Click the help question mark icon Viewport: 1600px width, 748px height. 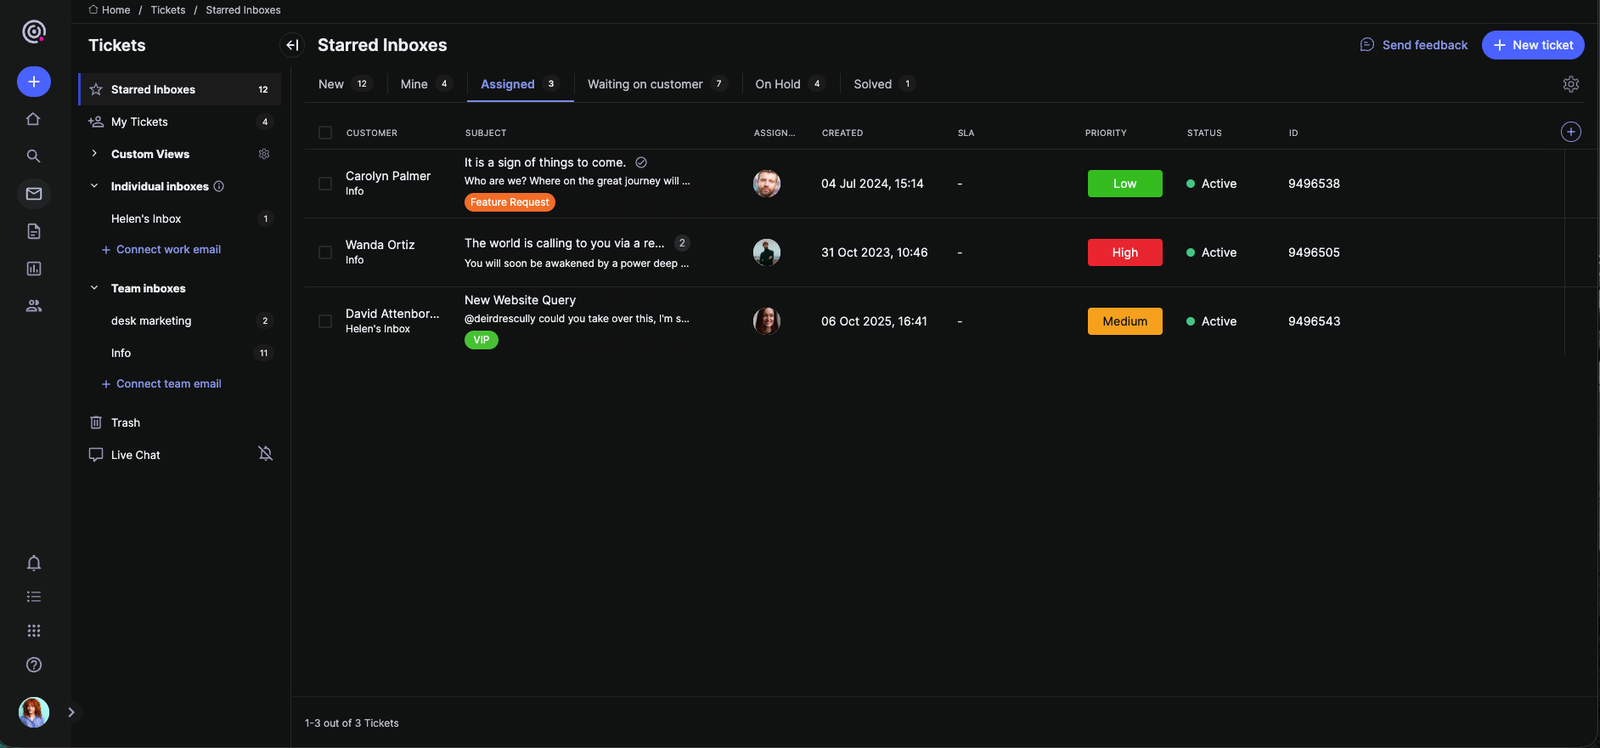(34, 665)
